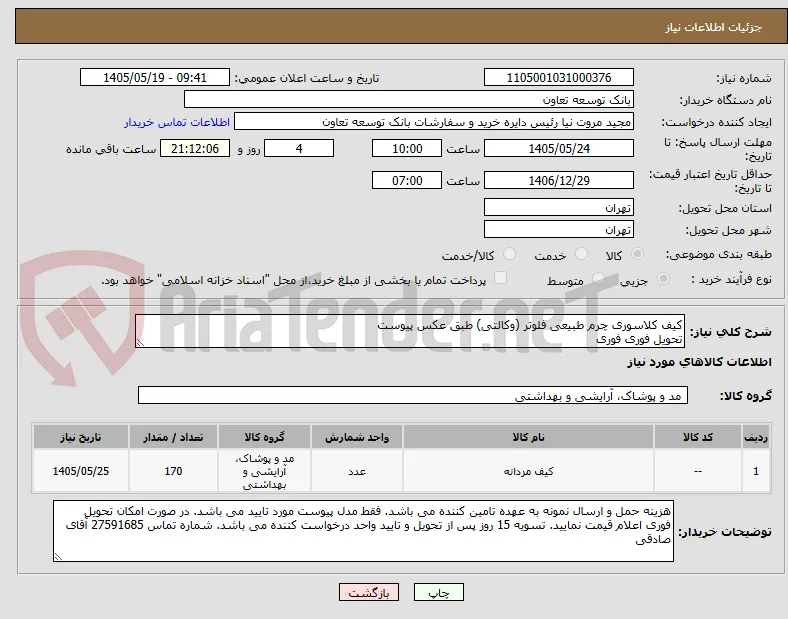Click the delivery city field تهران

point(559,230)
